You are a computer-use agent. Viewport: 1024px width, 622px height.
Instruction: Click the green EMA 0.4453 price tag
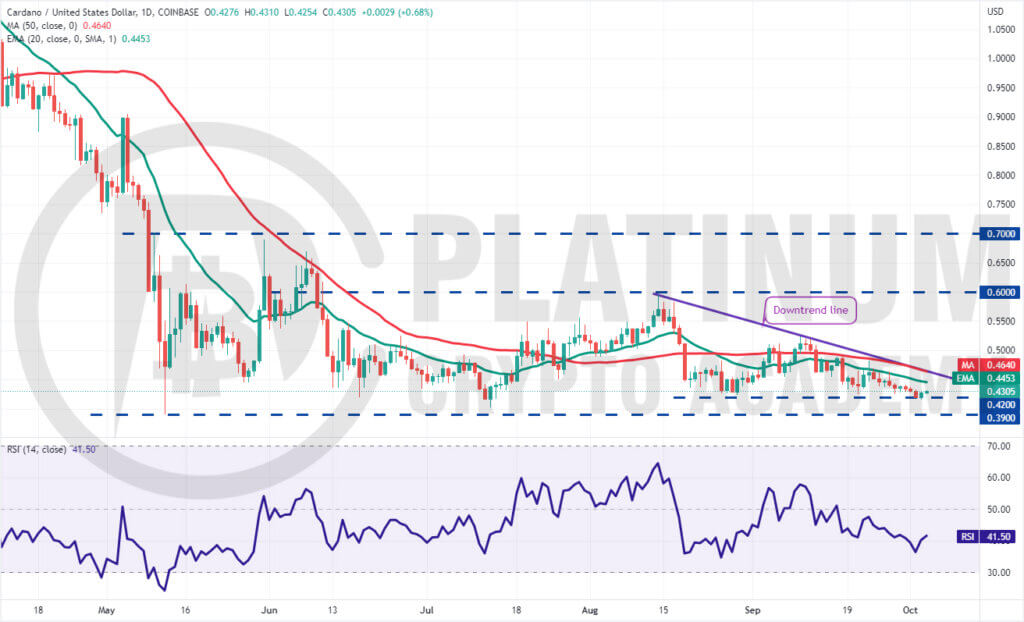[x=988, y=378]
